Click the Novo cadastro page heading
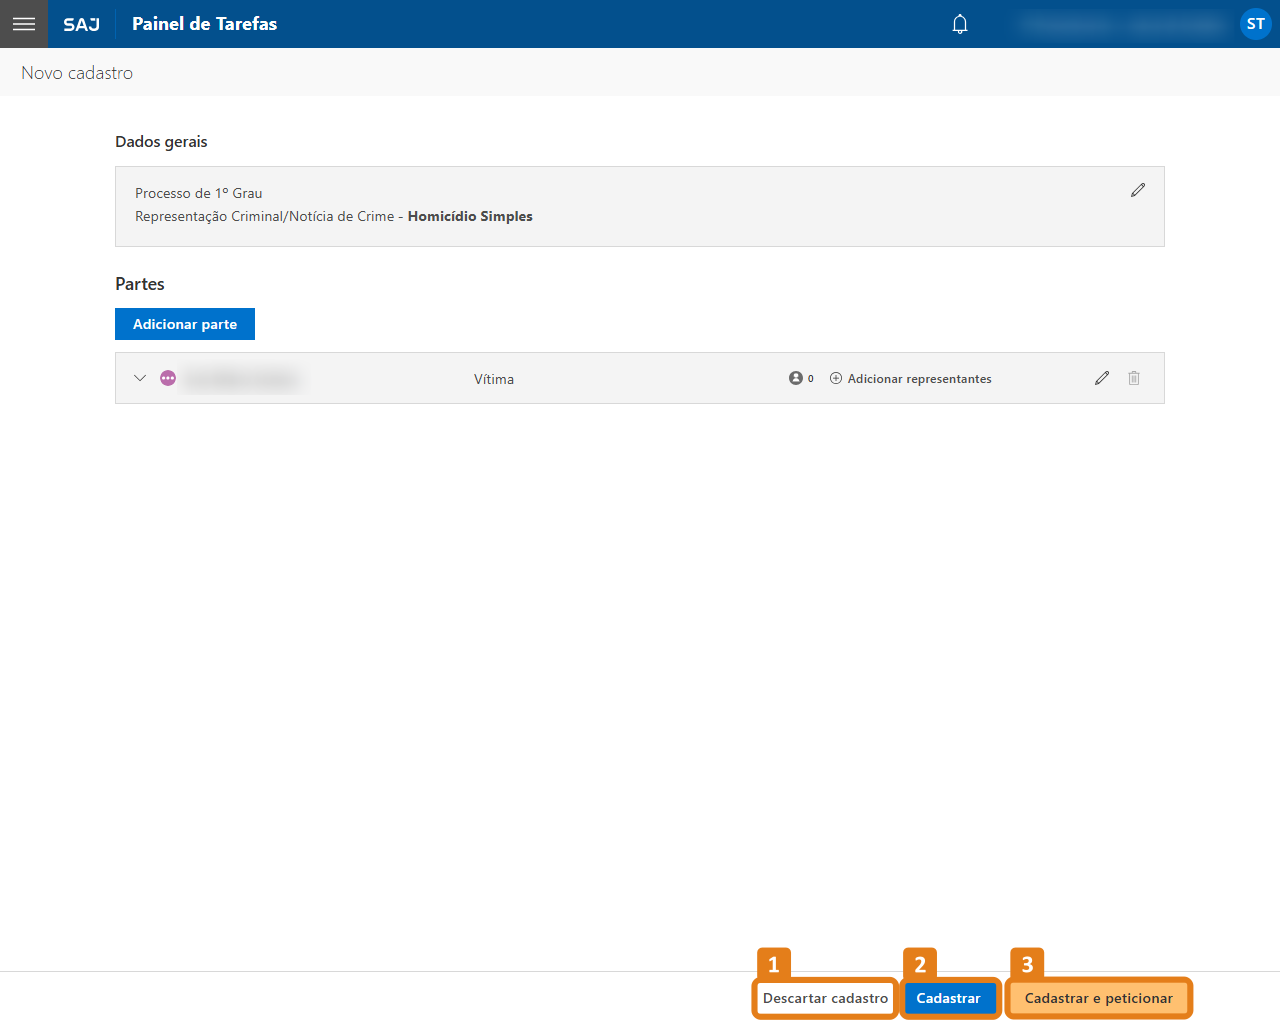Image resolution: width=1280 pixels, height=1024 pixels. (x=77, y=73)
